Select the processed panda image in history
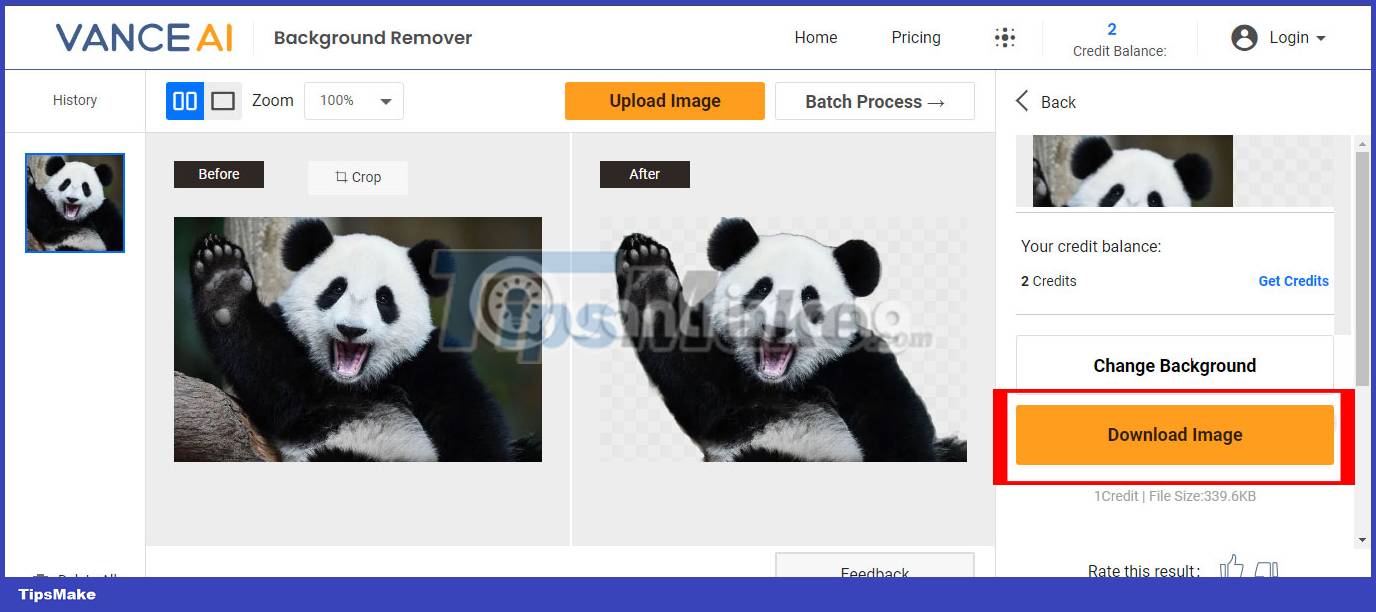The height and width of the screenshot is (612, 1376). pos(75,202)
